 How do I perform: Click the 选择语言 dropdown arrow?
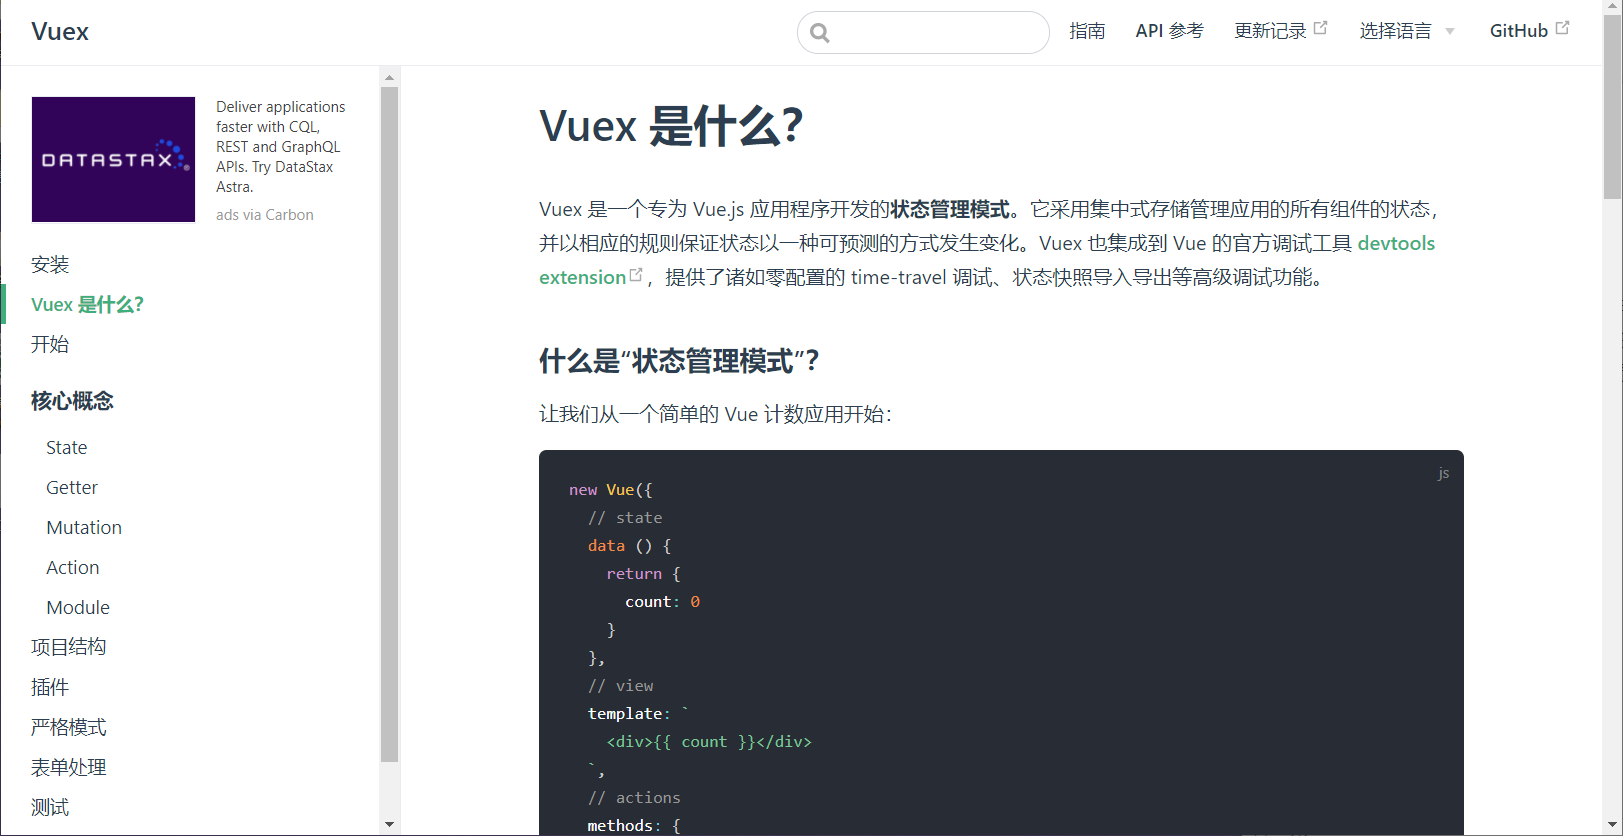click(x=1450, y=32)
